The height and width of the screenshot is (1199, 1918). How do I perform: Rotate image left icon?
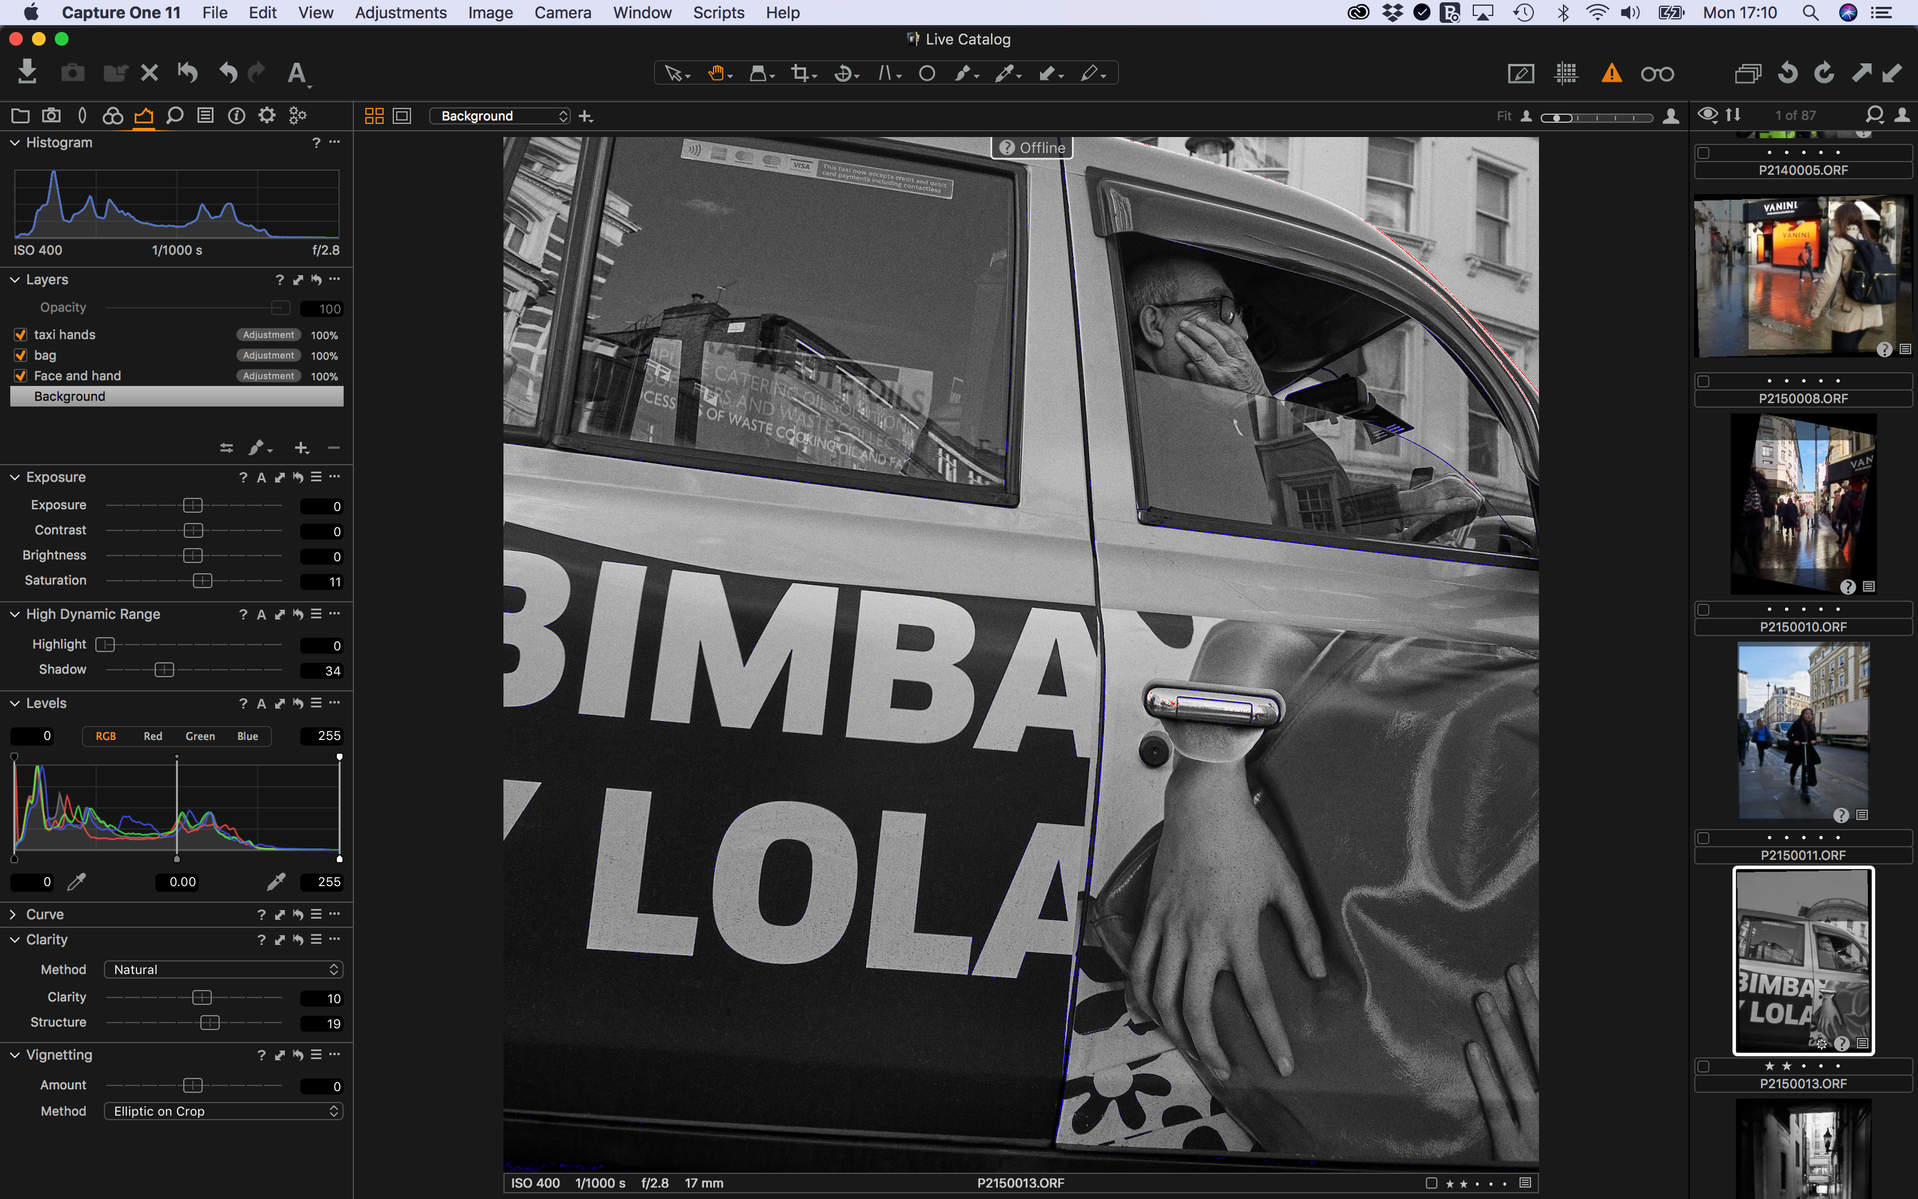click(1787, 73)
